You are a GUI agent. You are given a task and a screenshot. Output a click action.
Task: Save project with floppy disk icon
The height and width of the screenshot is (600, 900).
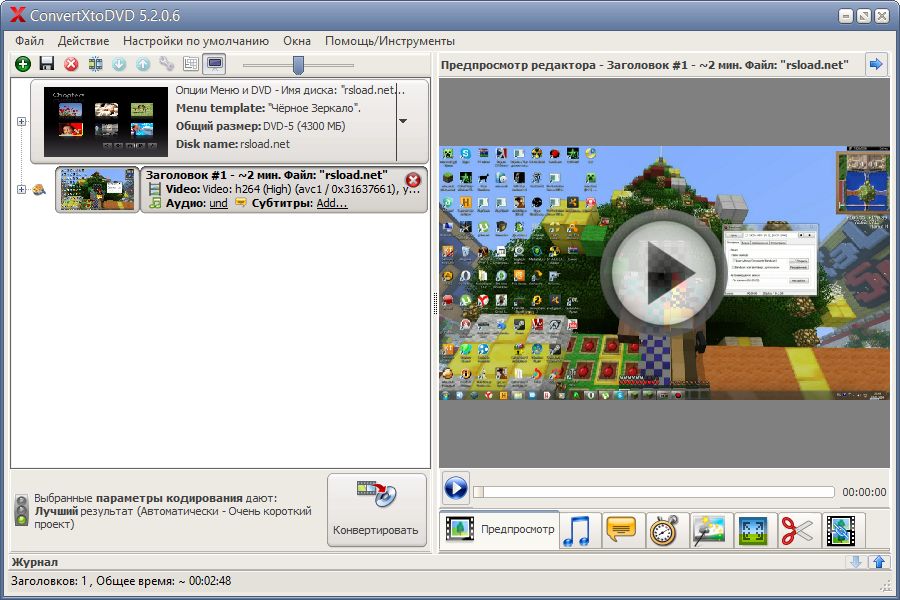[46, 64]
